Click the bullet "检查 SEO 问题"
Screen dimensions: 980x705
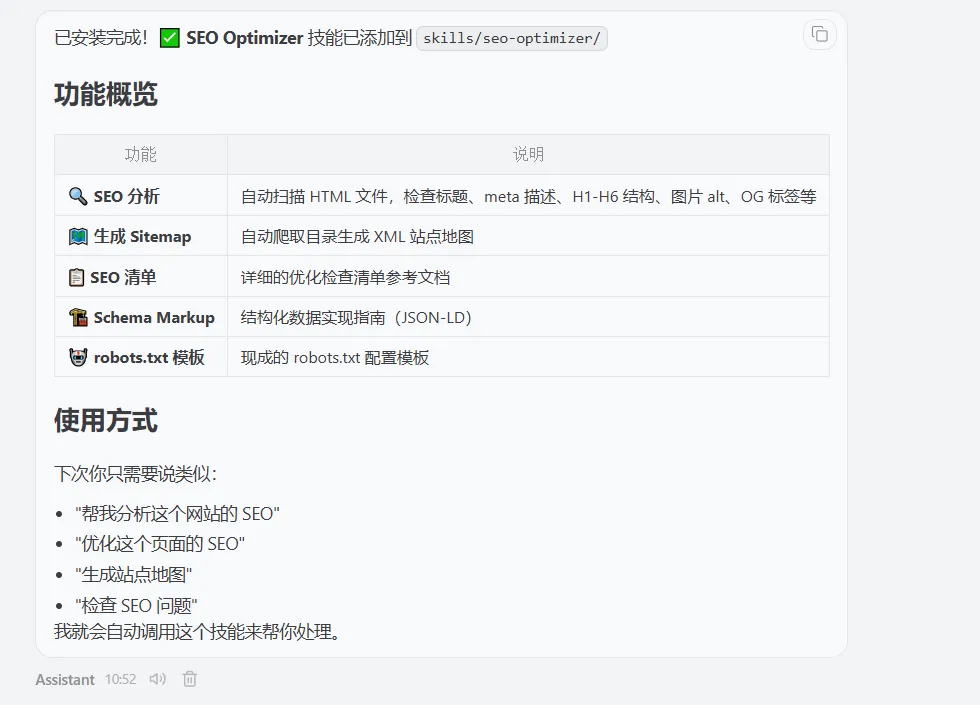(136, 605)
